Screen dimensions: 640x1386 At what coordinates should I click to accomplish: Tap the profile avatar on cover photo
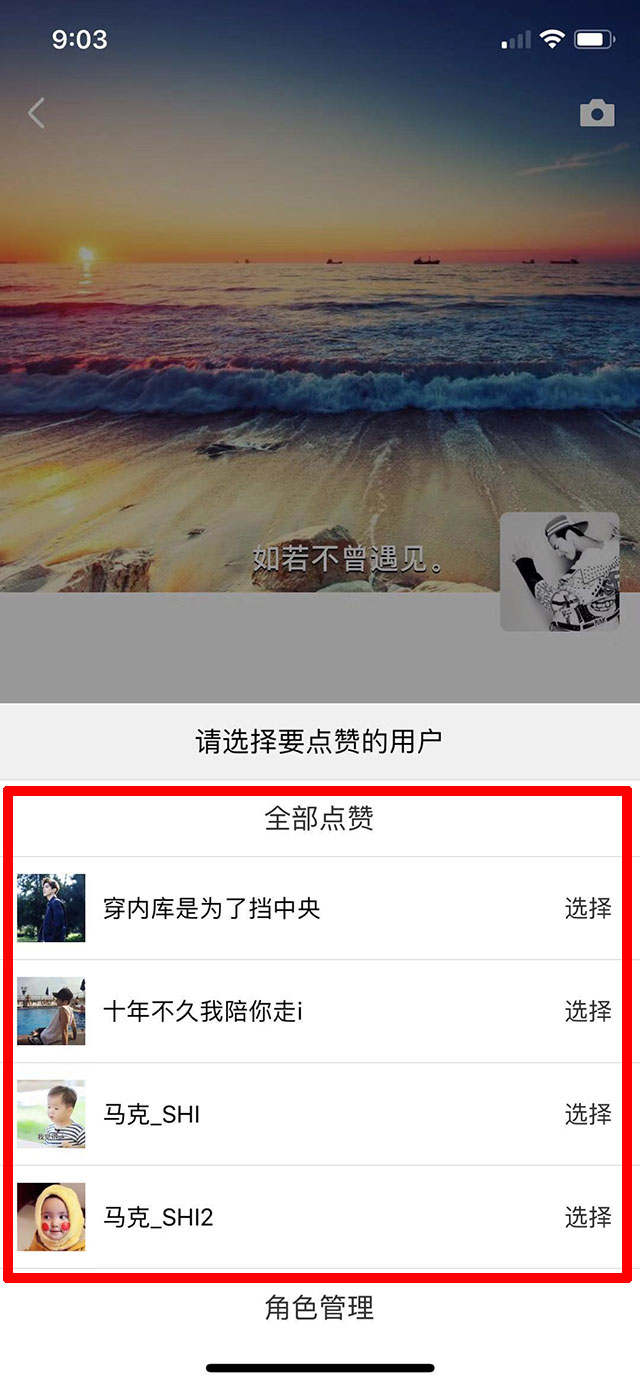pos(560,572)
